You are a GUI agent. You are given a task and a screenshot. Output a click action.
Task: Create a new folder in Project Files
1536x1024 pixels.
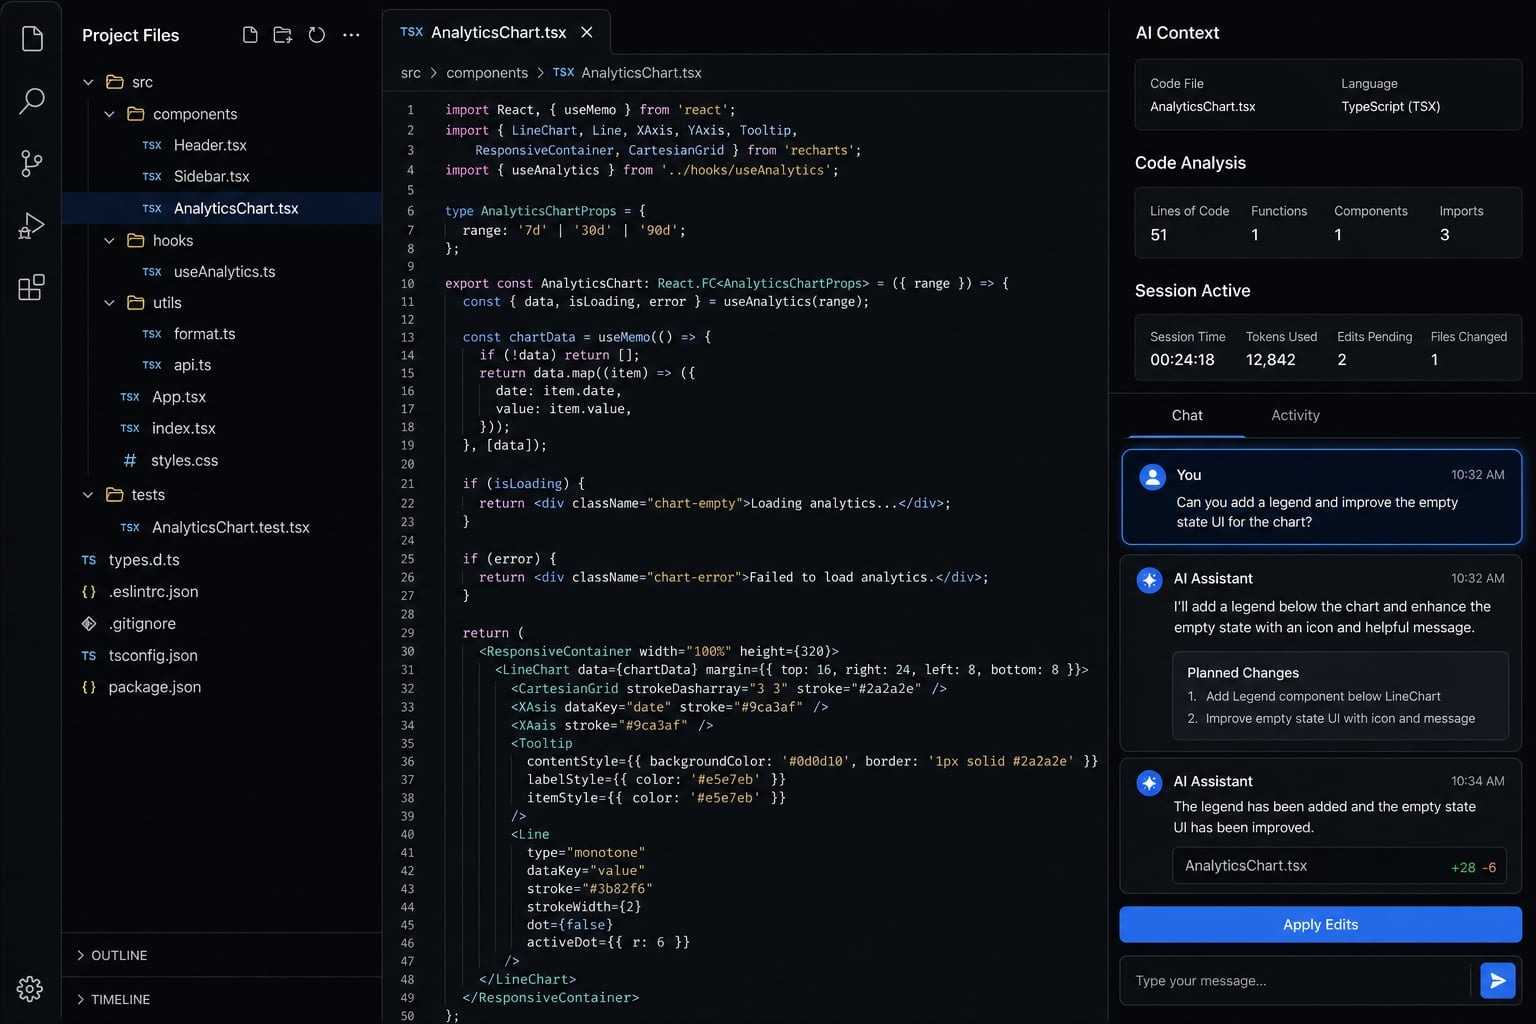pyautogui.click(x=283, y=35)
